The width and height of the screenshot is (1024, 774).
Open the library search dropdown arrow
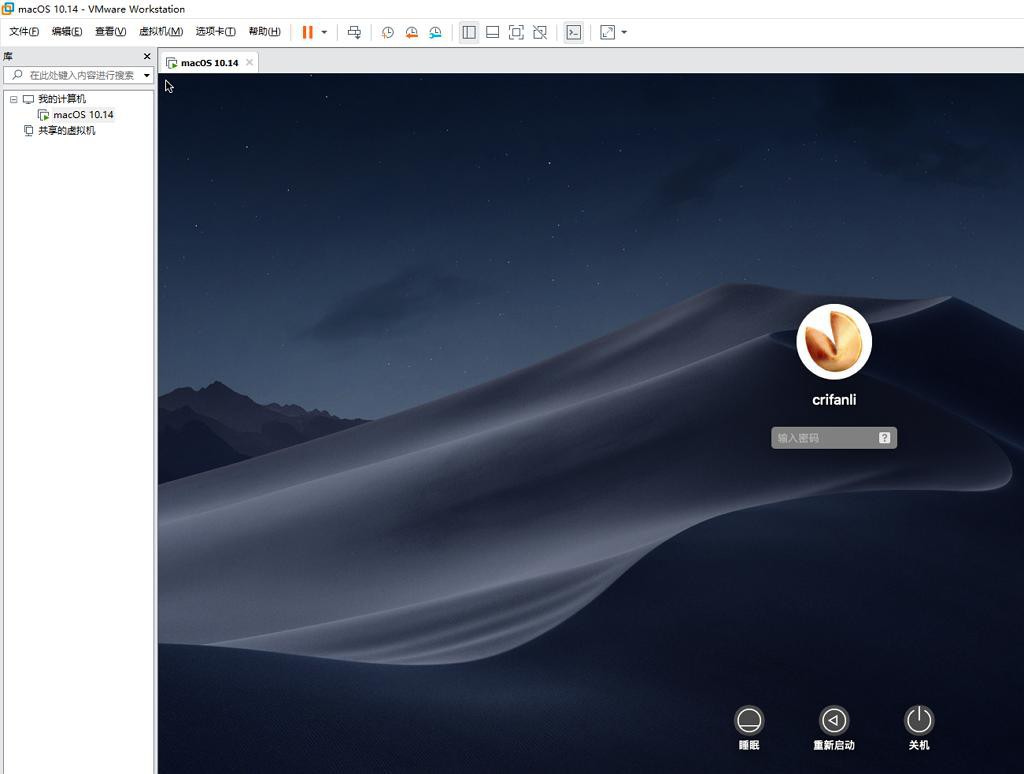click(x=147, y=75)
